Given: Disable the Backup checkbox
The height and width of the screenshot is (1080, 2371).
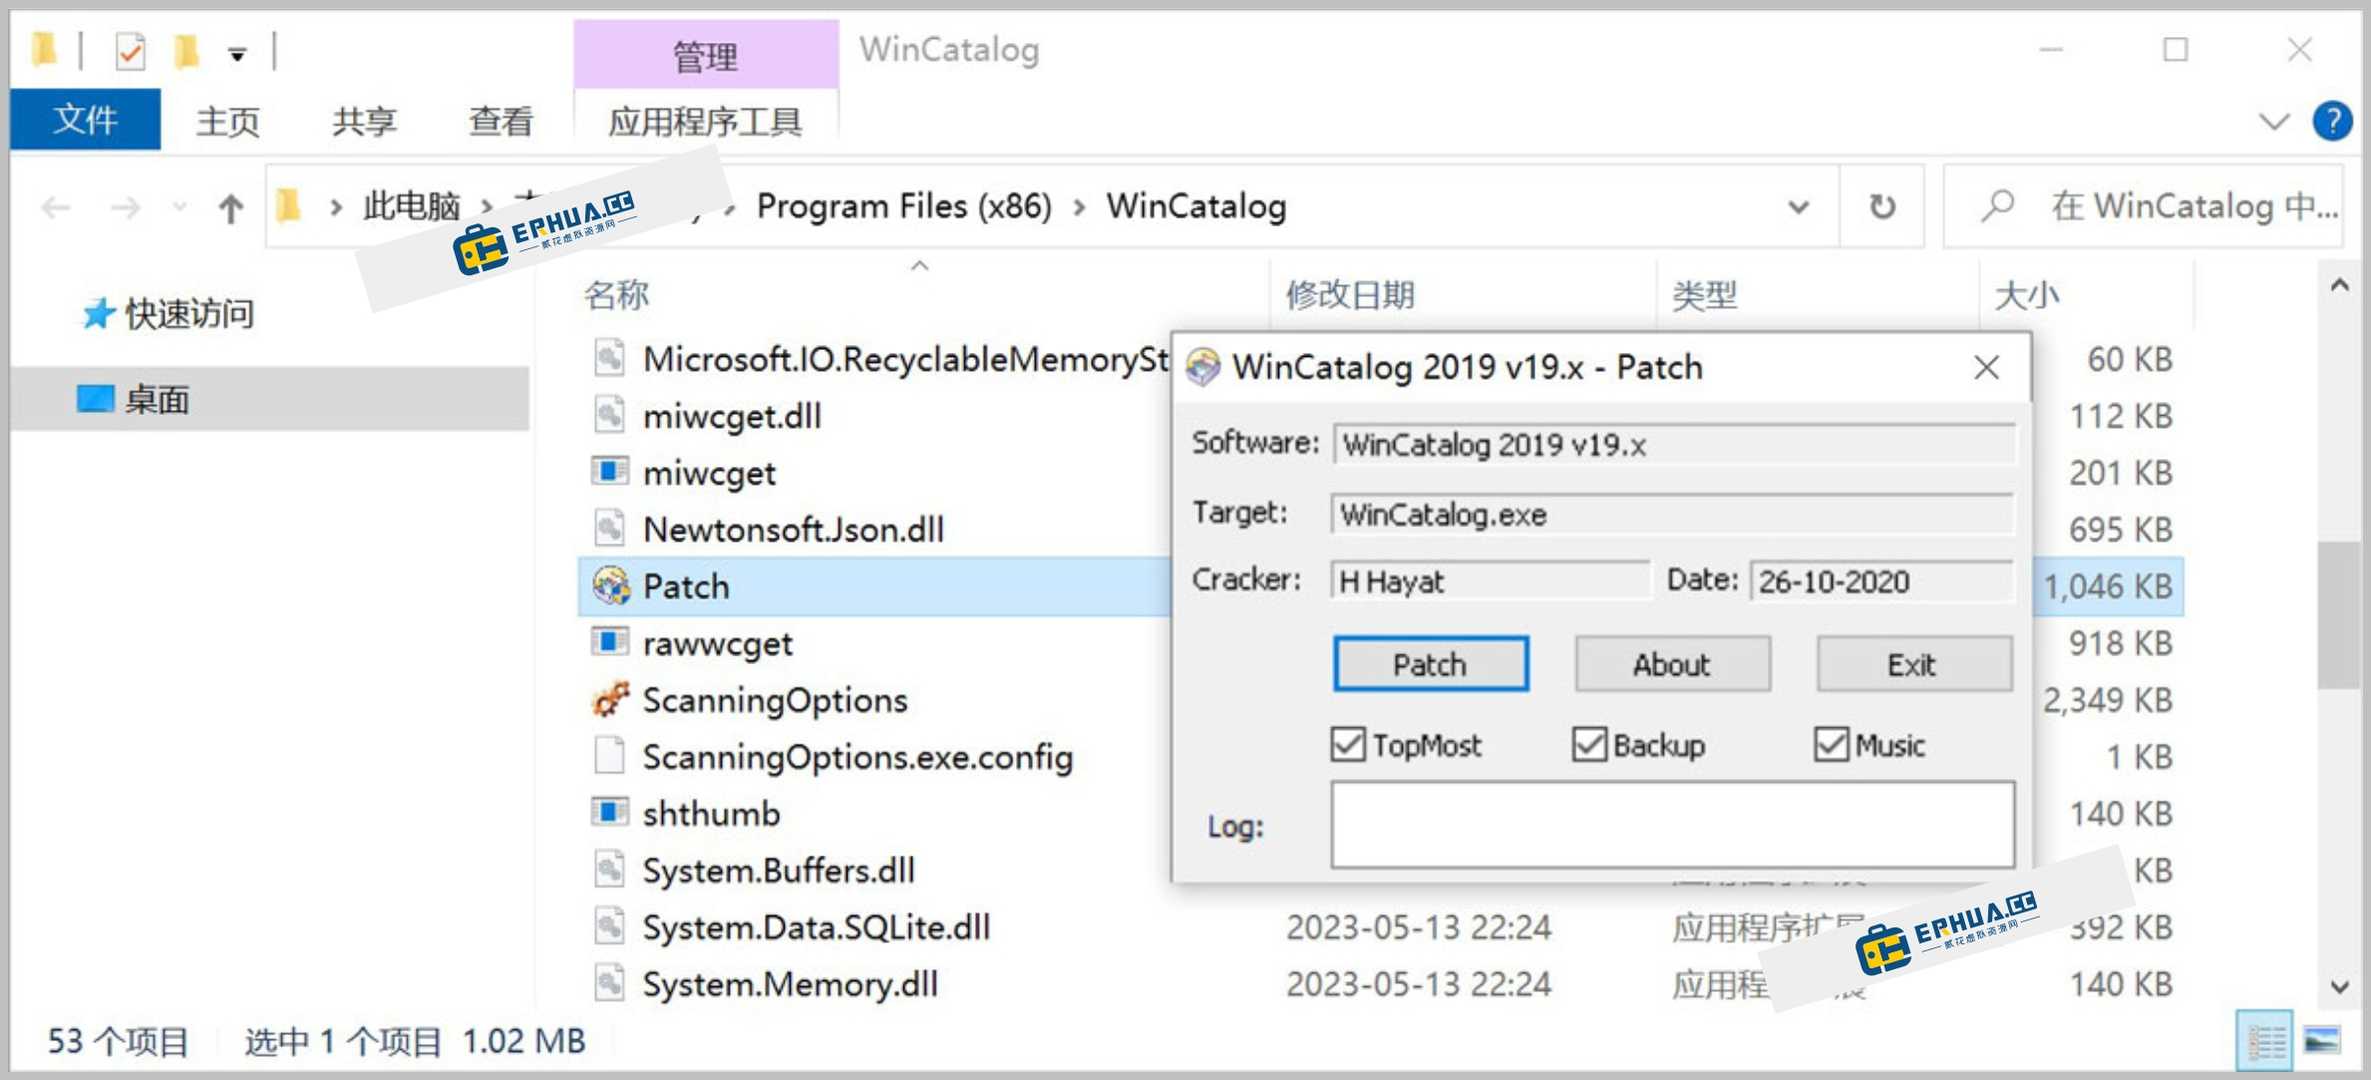Looking at the screenshot, I should click(x=1590, y=744).
